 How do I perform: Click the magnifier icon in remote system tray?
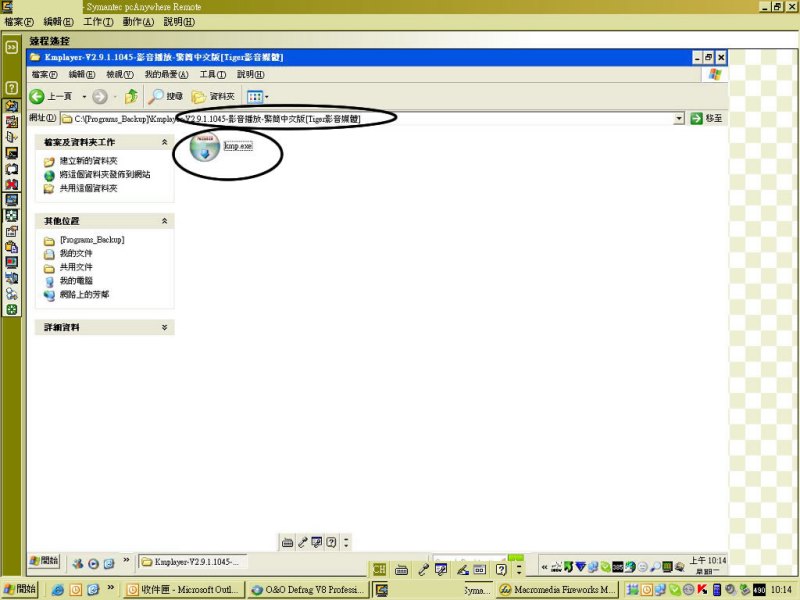tap(655, 566)
